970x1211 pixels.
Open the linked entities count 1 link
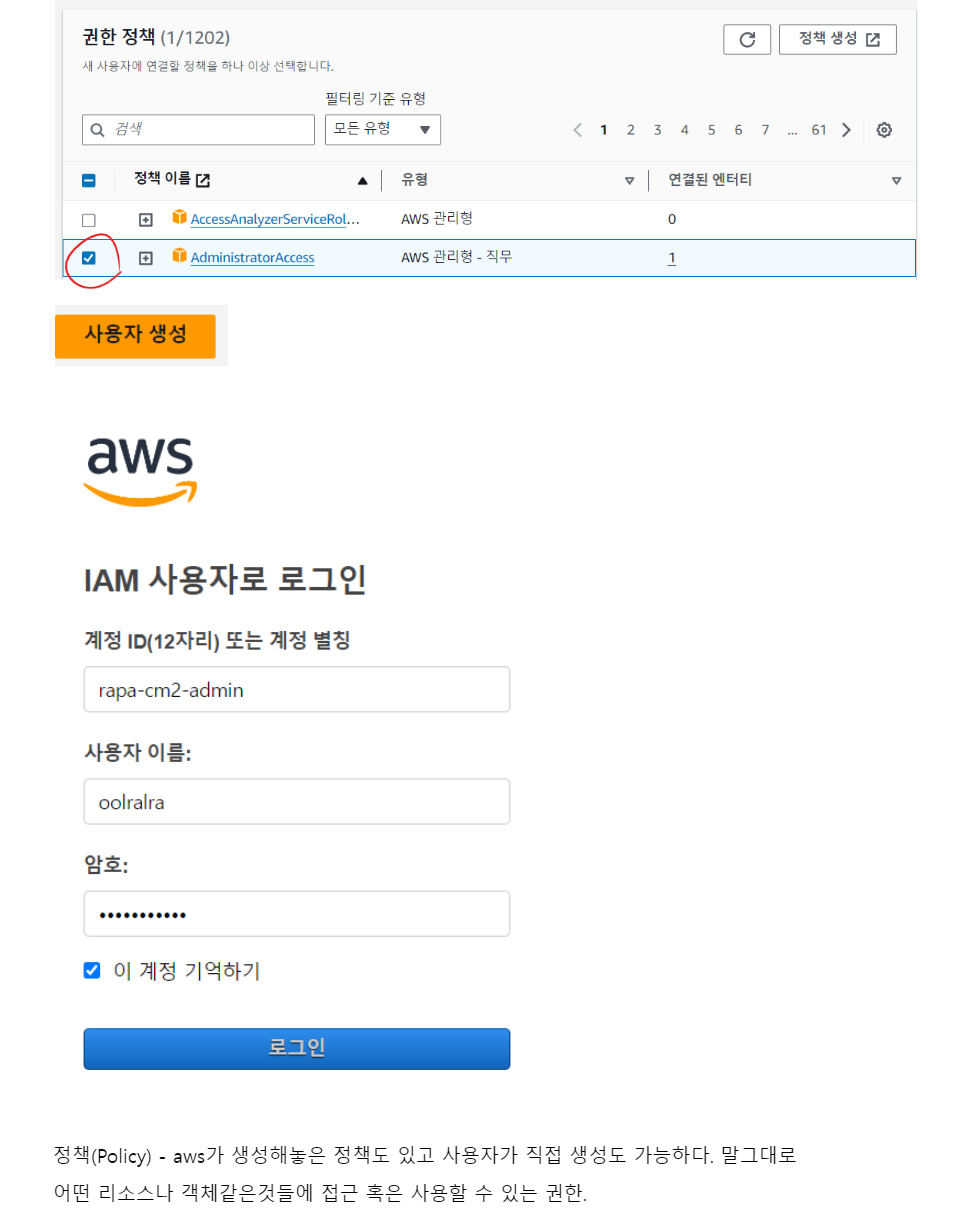point(672,258)
